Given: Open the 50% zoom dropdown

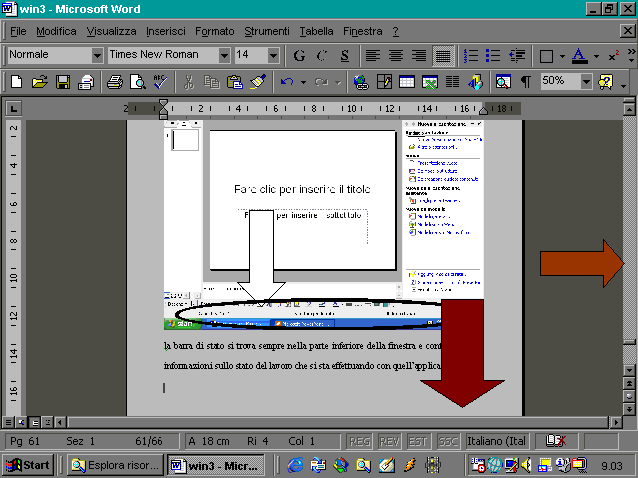Looking at the screenshot, I should [586, 81].
